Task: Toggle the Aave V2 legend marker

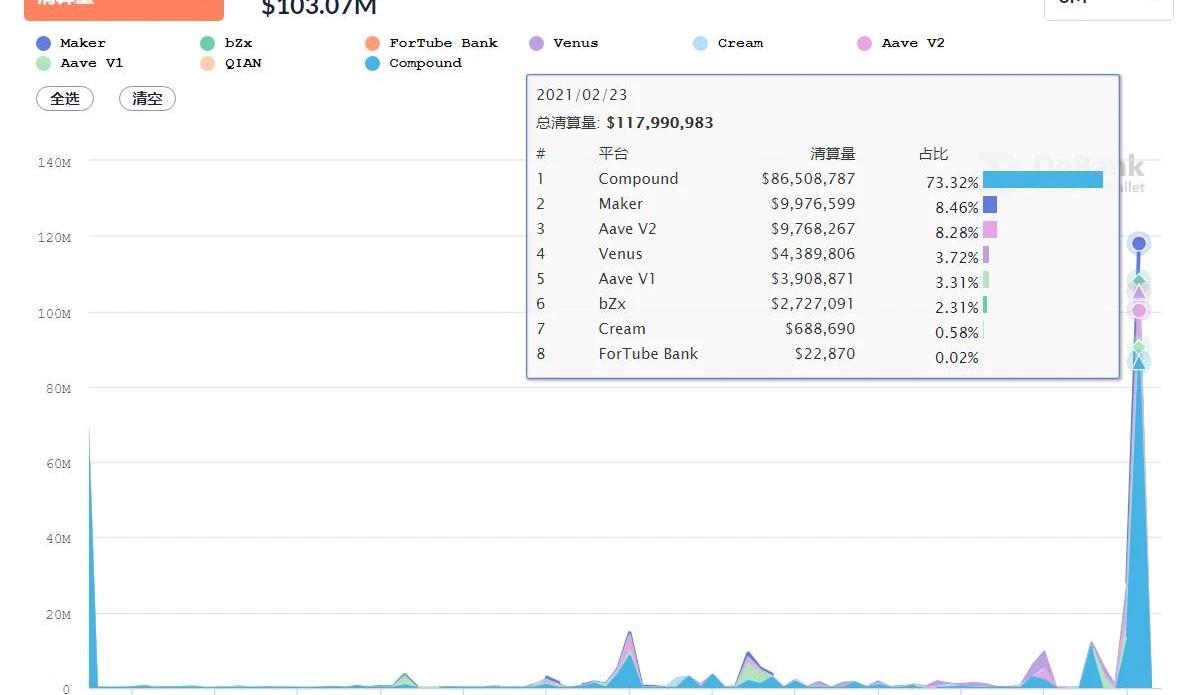Action: pos(865,43)
